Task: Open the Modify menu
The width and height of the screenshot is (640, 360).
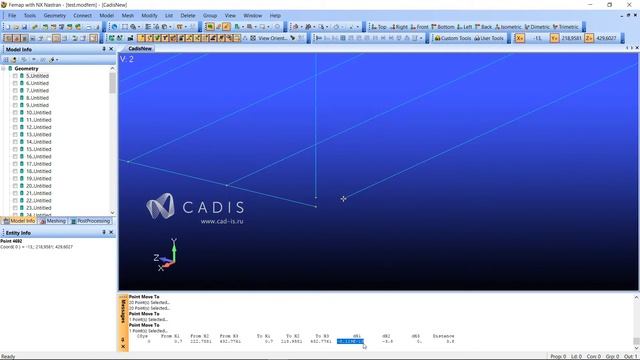Action: point(149,16)
